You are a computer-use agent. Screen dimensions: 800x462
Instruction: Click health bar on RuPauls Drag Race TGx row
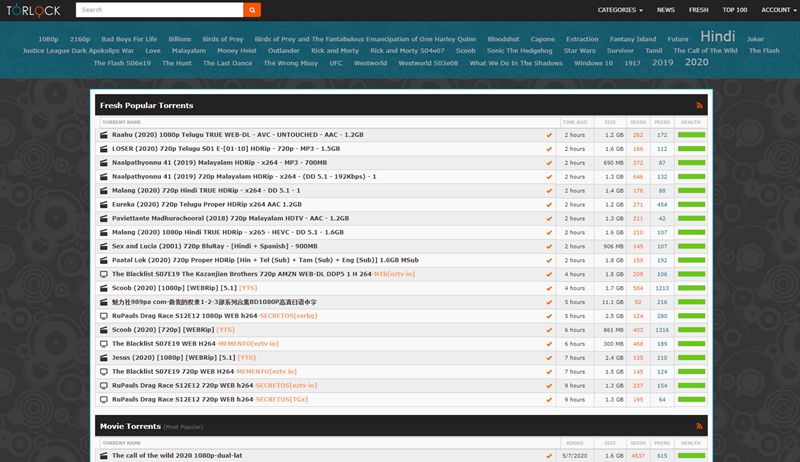691,400
